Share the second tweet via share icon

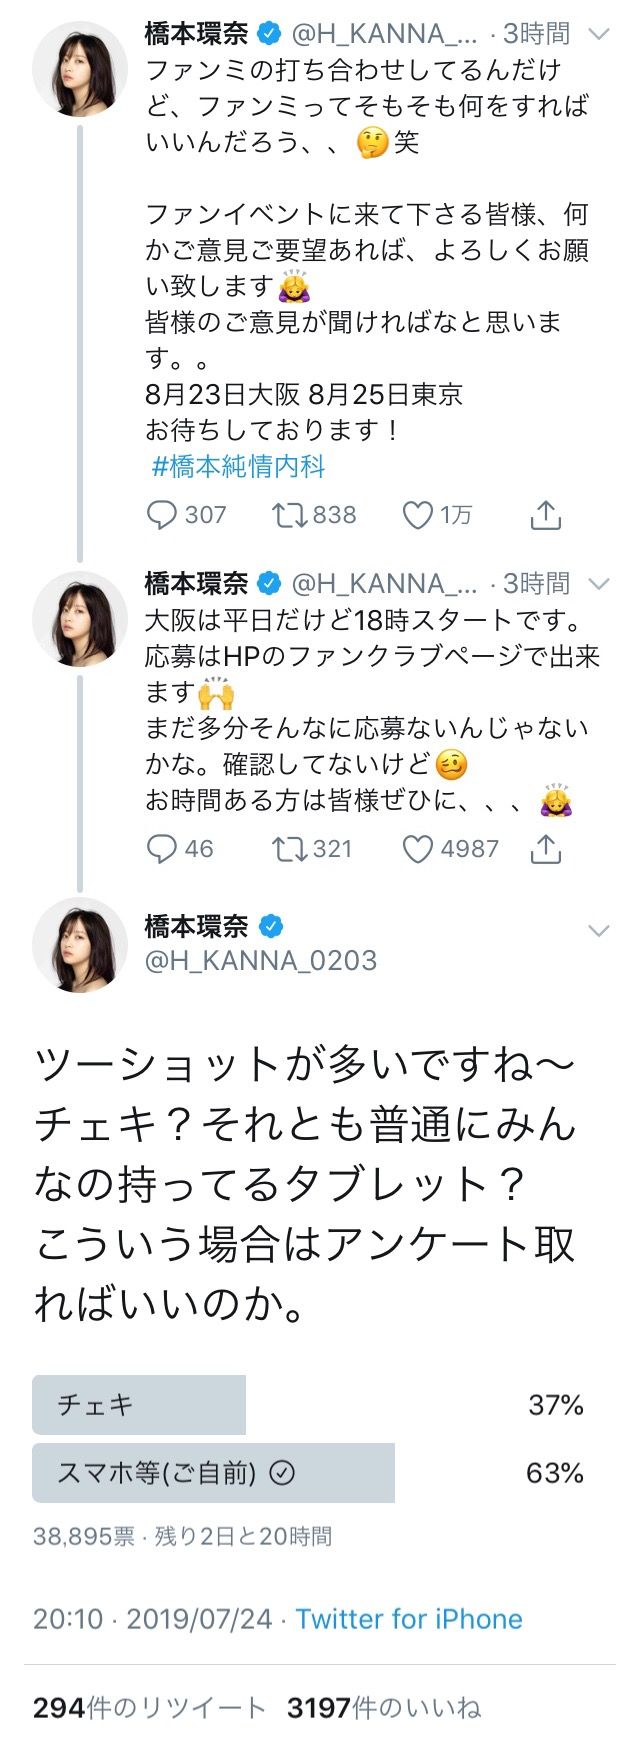[545, 849]
